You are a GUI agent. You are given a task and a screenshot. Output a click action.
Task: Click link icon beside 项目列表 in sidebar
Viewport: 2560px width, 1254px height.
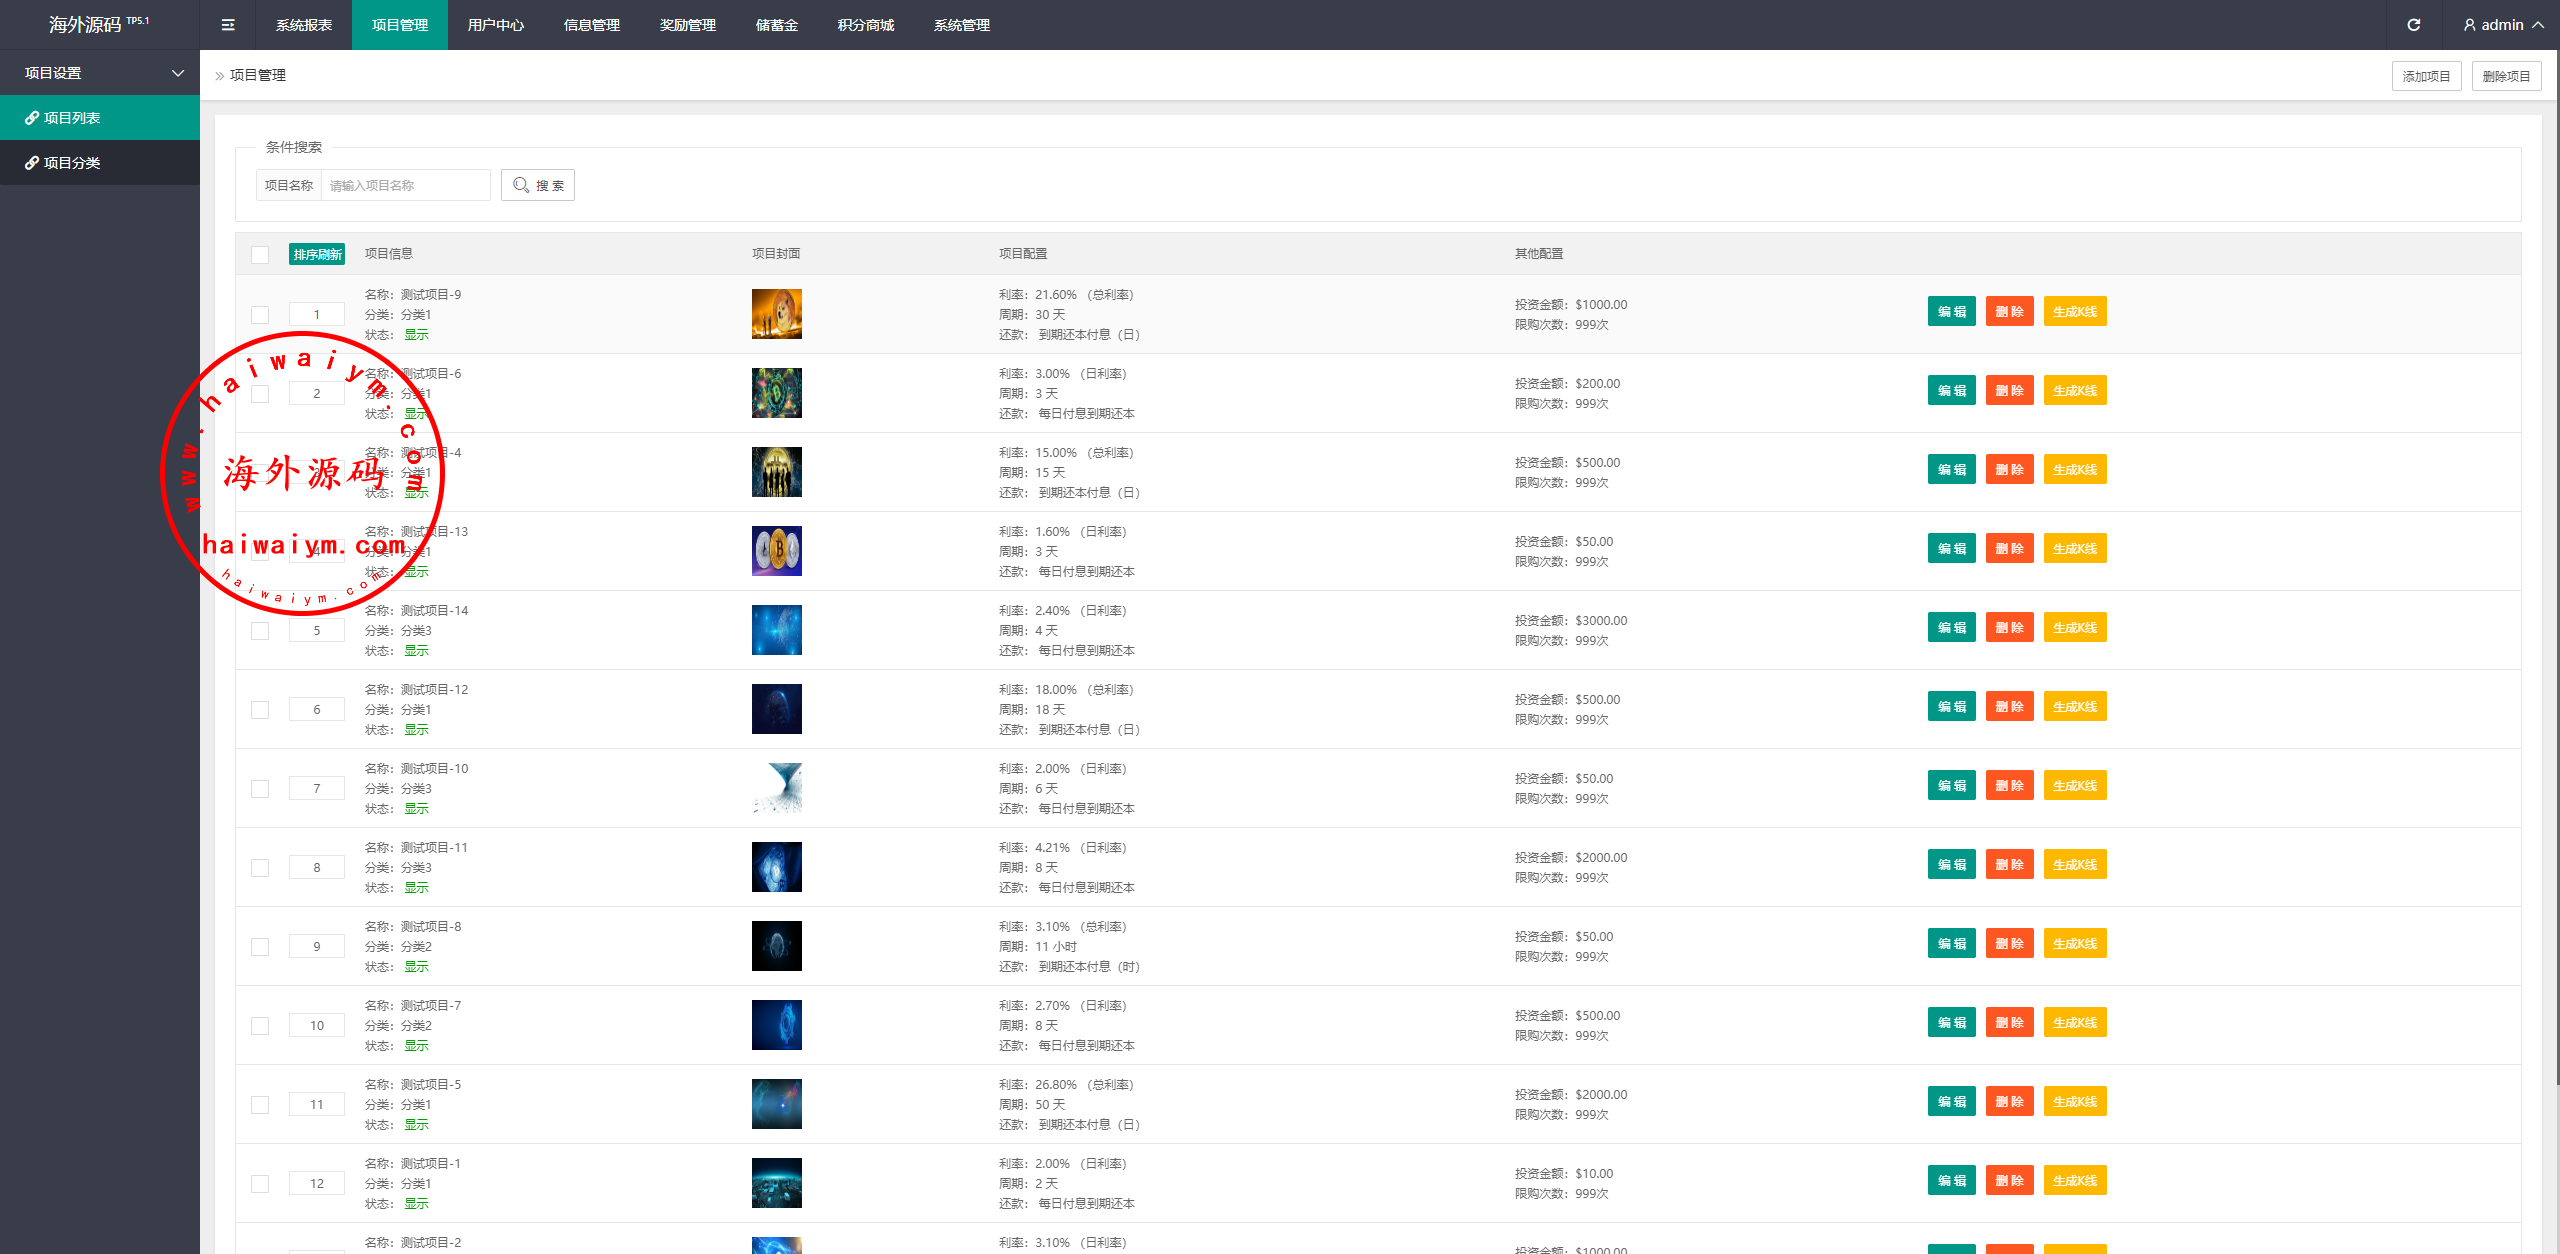click(x=31, y=118)
